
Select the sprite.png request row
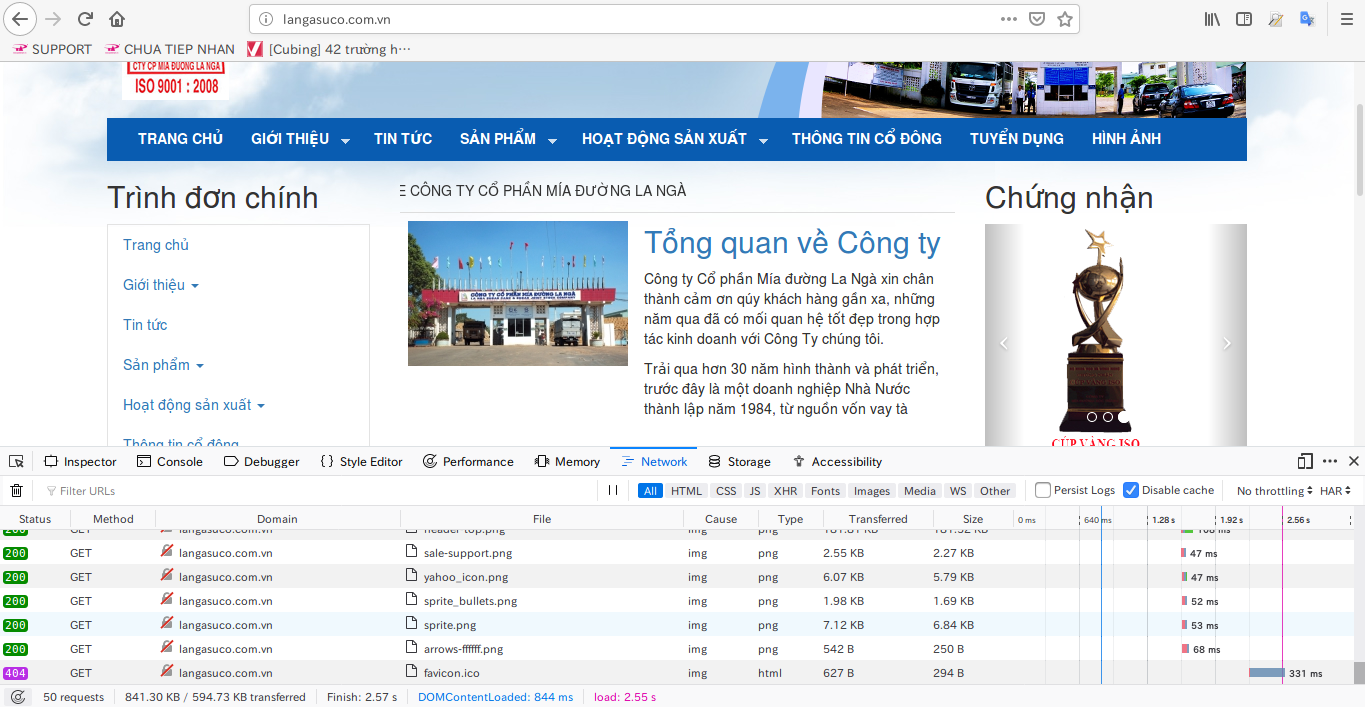click(x=678, y=625)
